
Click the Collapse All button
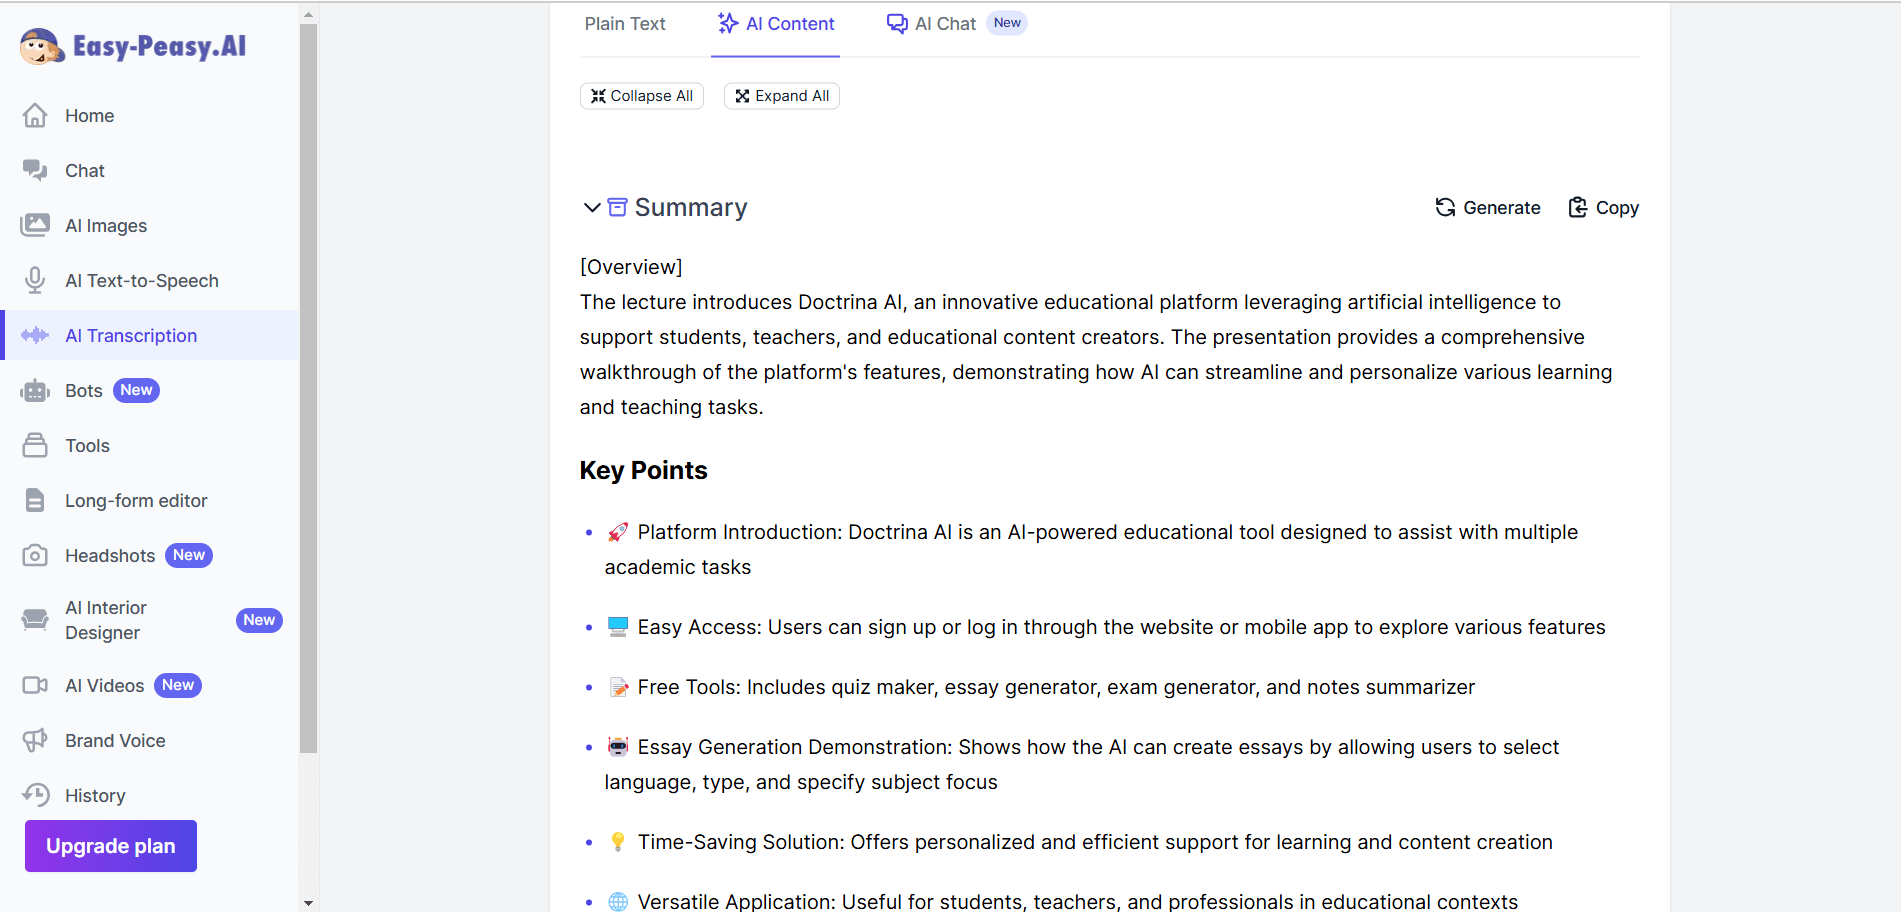click(x=642, y=96)
